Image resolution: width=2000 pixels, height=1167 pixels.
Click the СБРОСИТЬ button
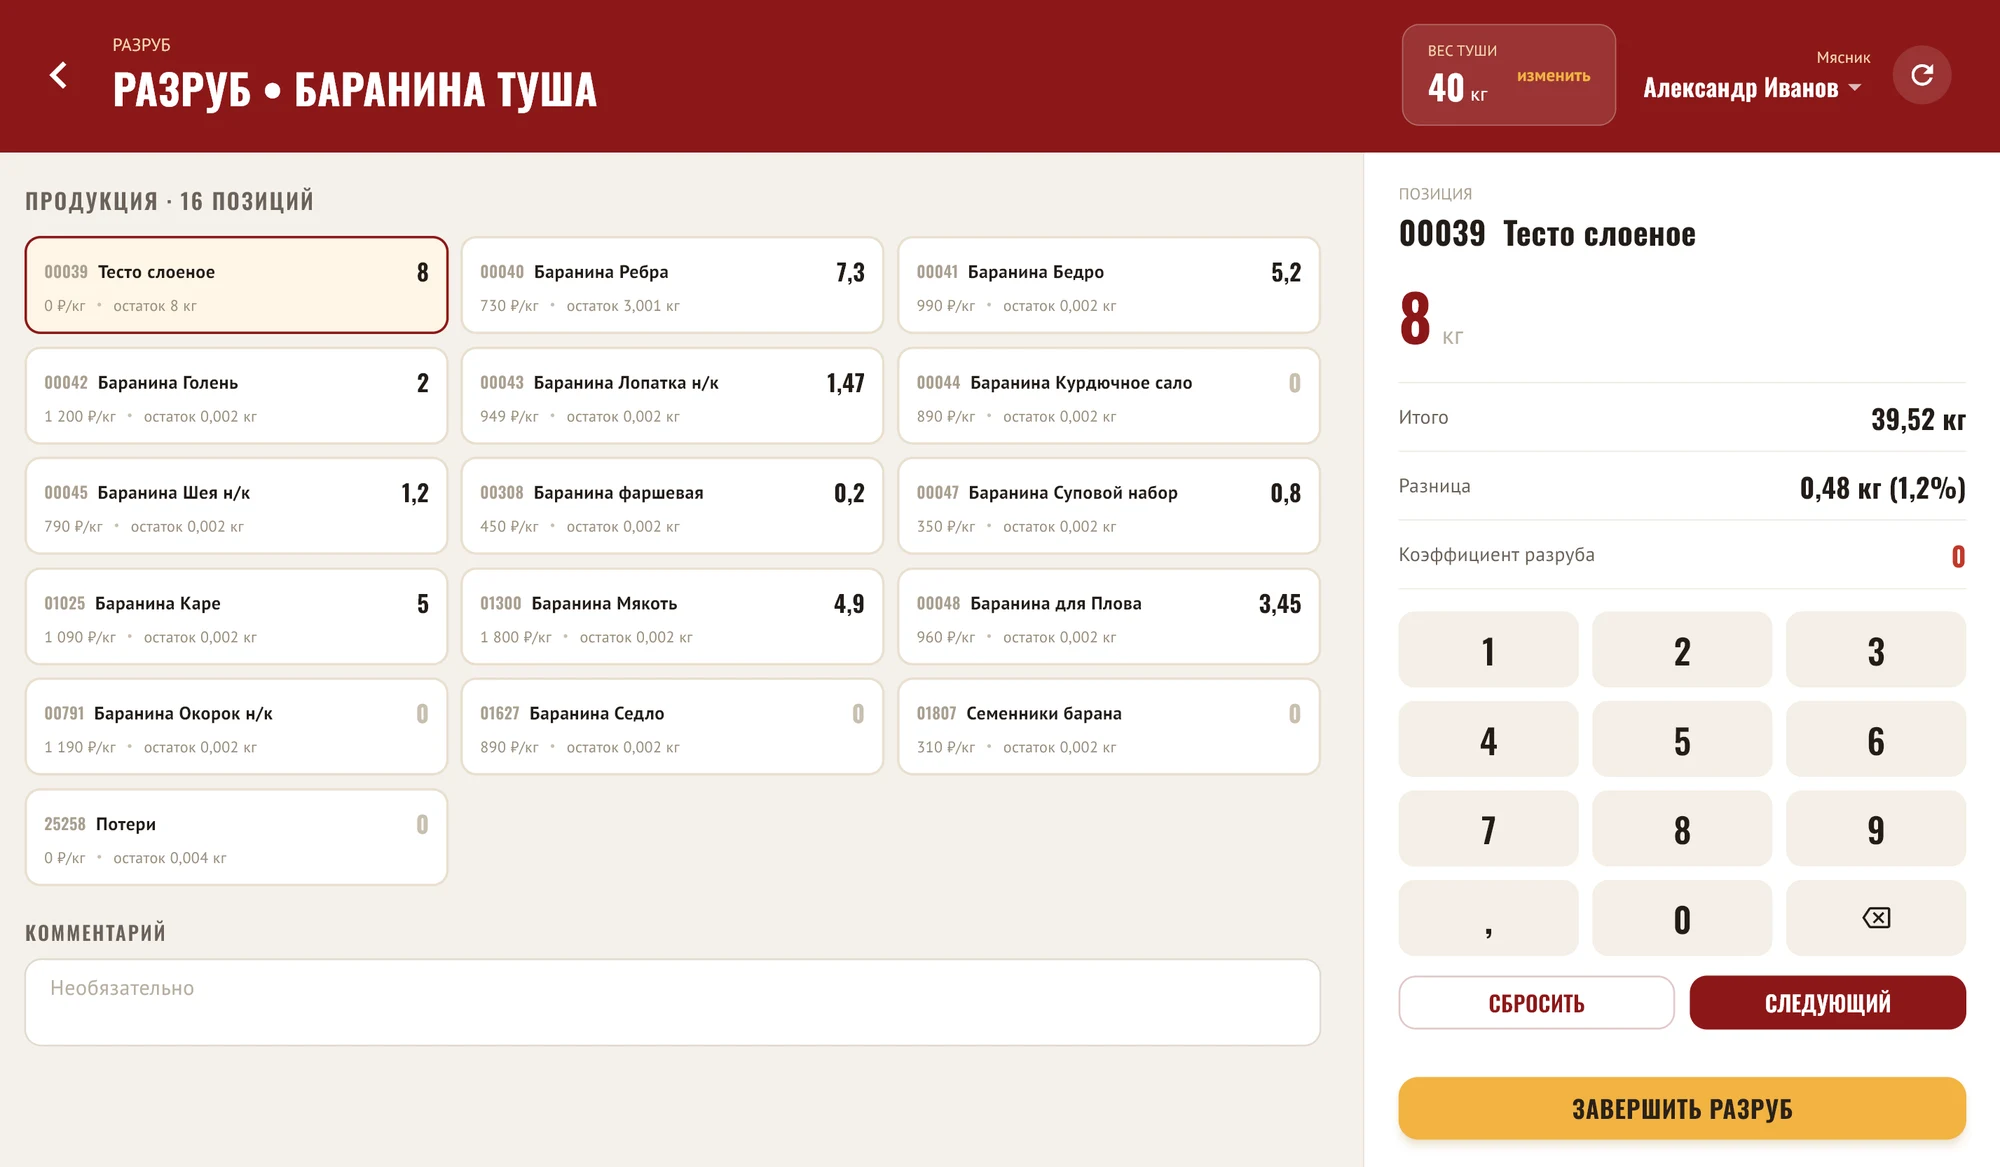pos(1536,1002)
